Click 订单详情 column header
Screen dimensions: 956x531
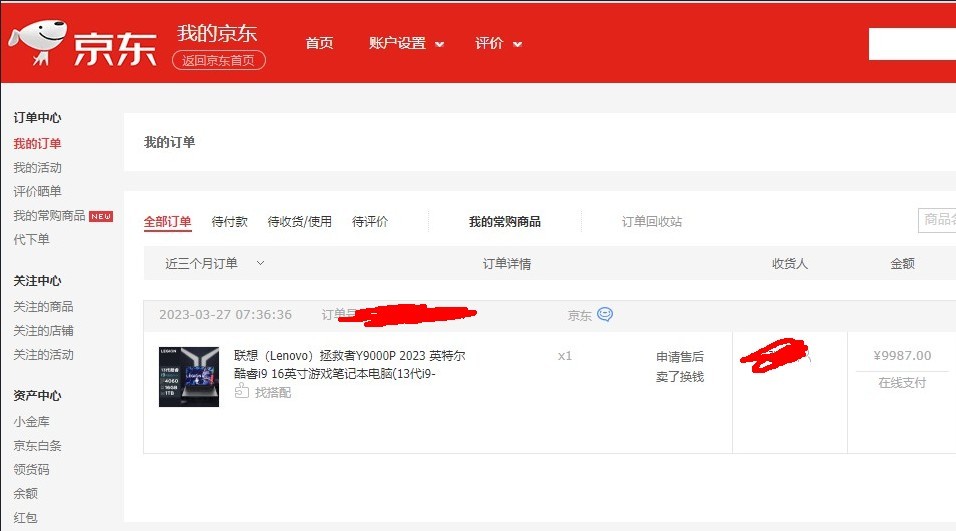tap(507, 264)
